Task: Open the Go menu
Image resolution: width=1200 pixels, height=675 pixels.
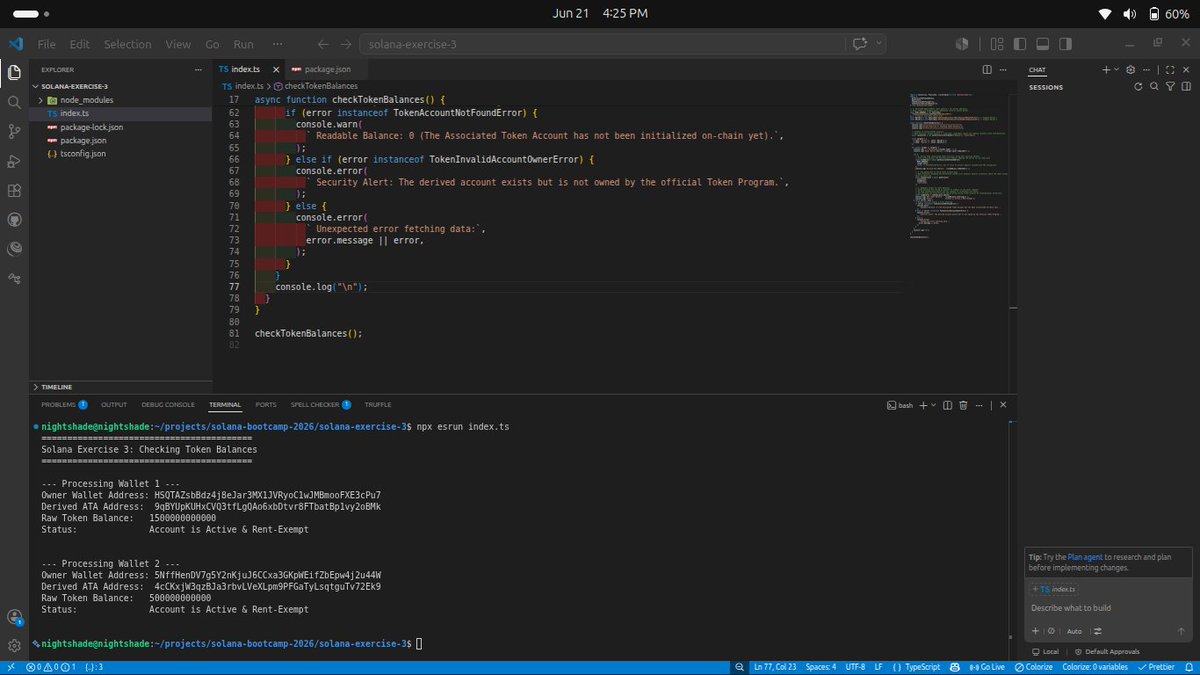Action: coord(212,44)
